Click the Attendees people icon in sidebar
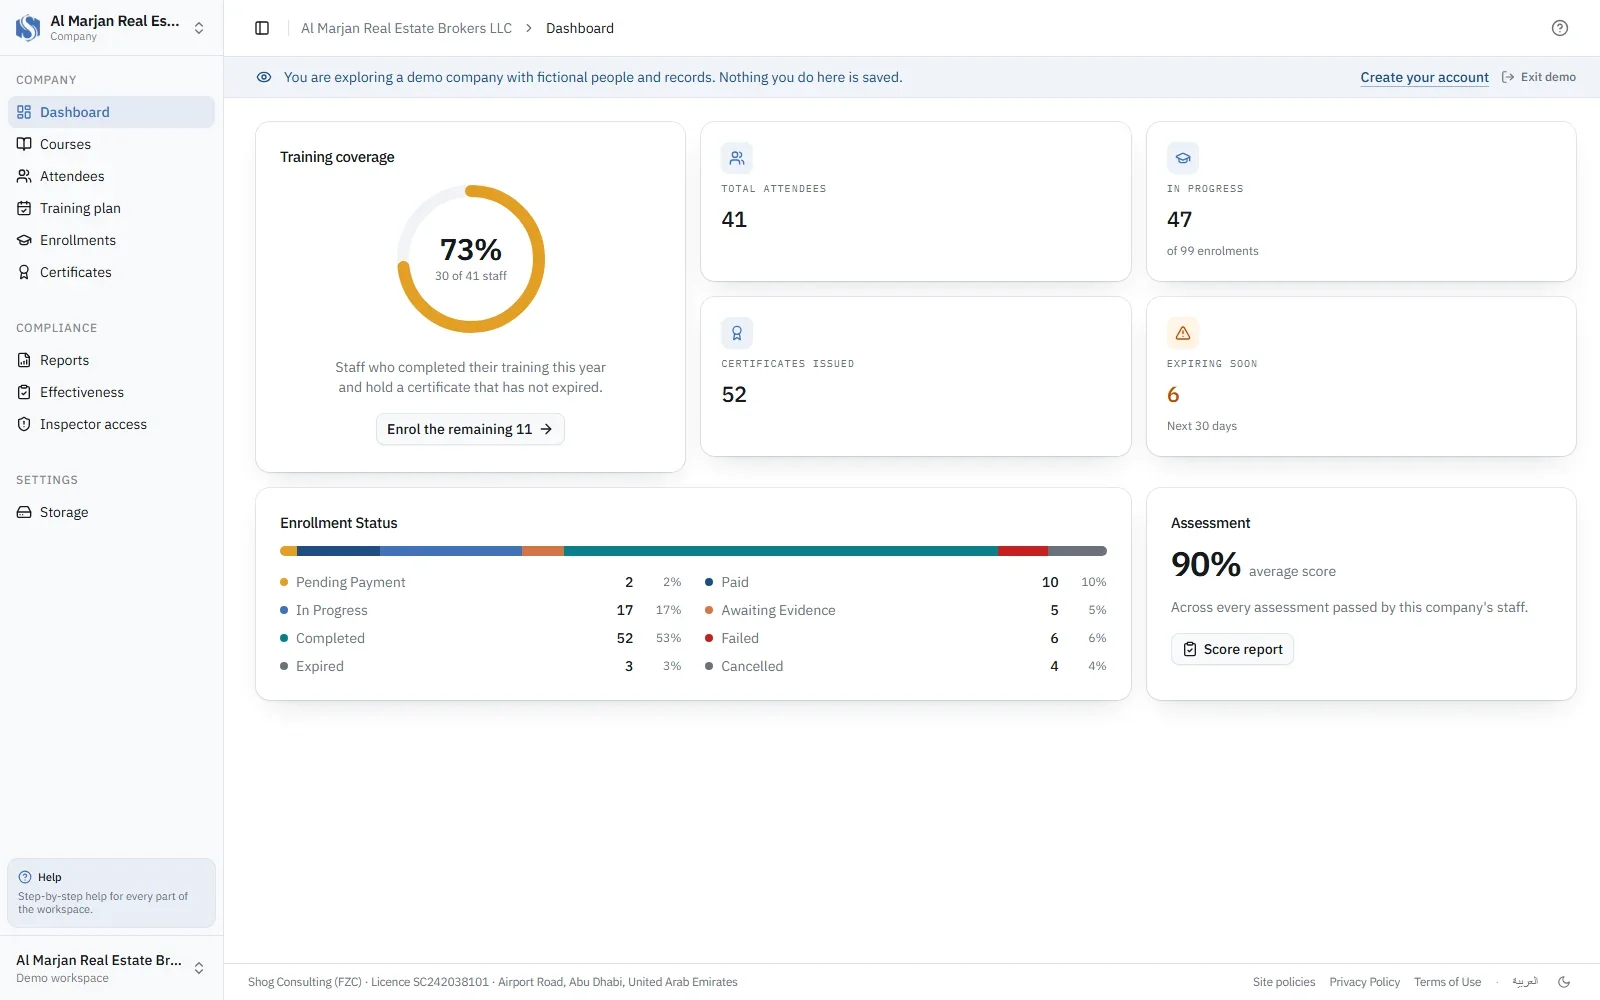1600x1000 pixels. [x=24, y=176]
